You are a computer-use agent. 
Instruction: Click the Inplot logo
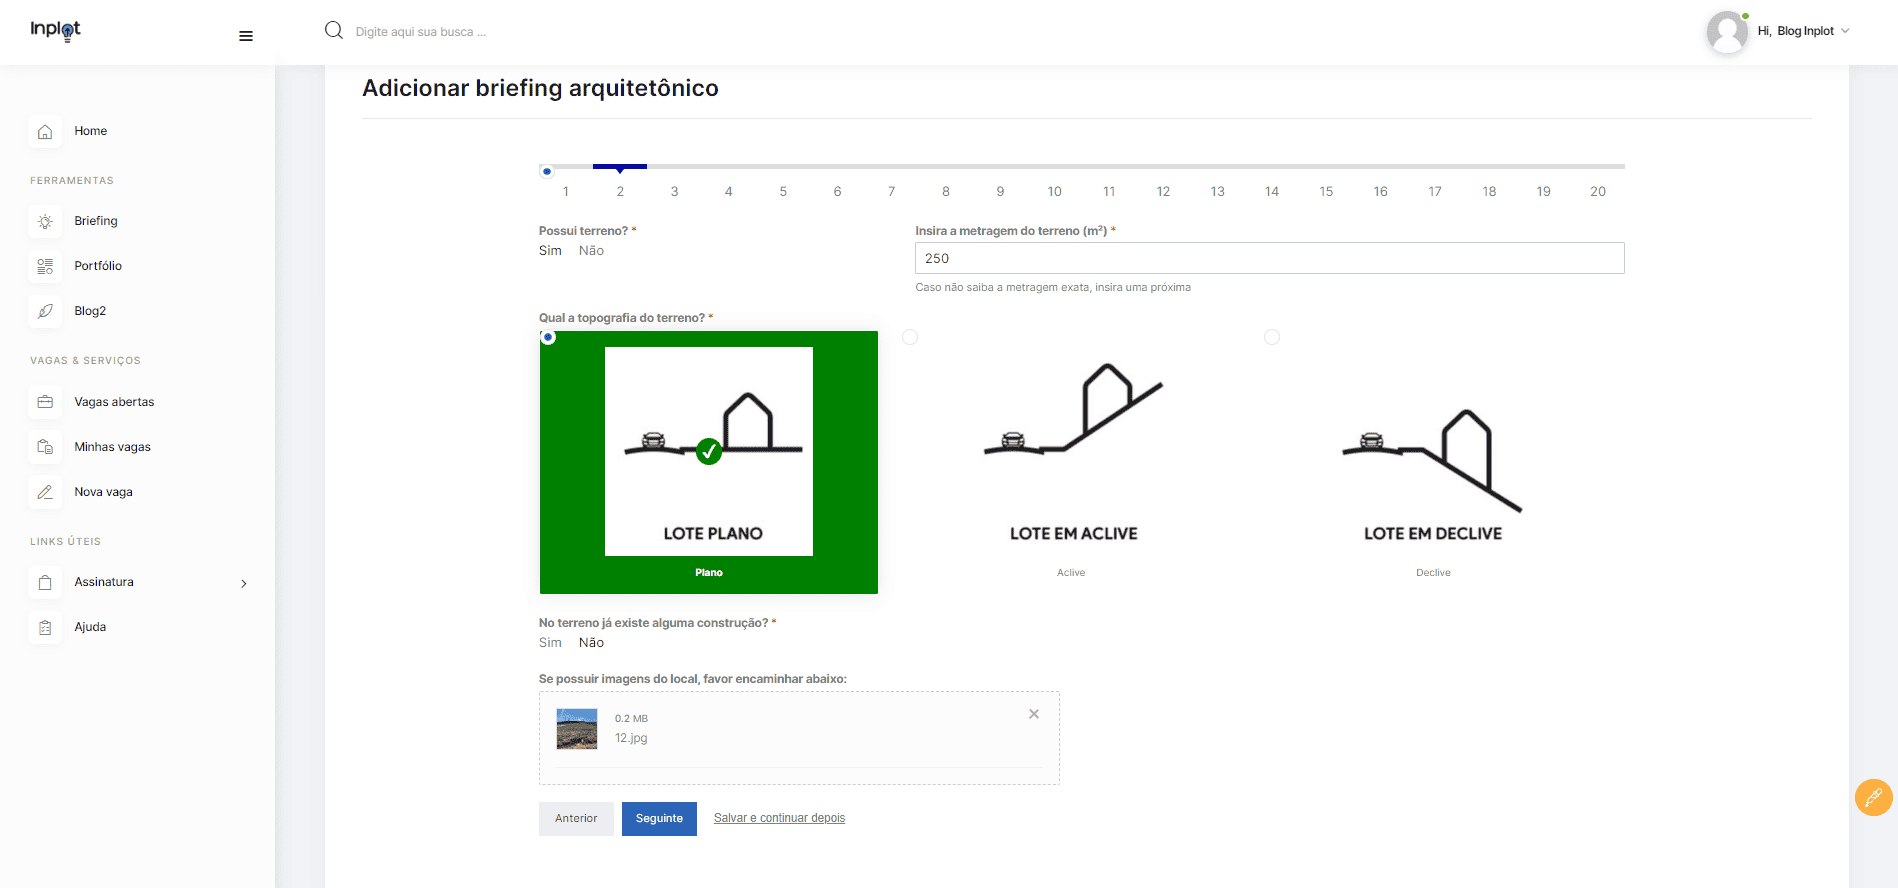tap(55, 31)
